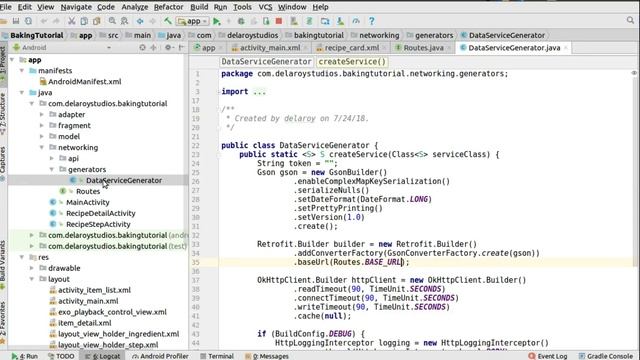The image size is (640, 360).
Task: Open the Android Profiler tool window
Action: tap(160, 356)
